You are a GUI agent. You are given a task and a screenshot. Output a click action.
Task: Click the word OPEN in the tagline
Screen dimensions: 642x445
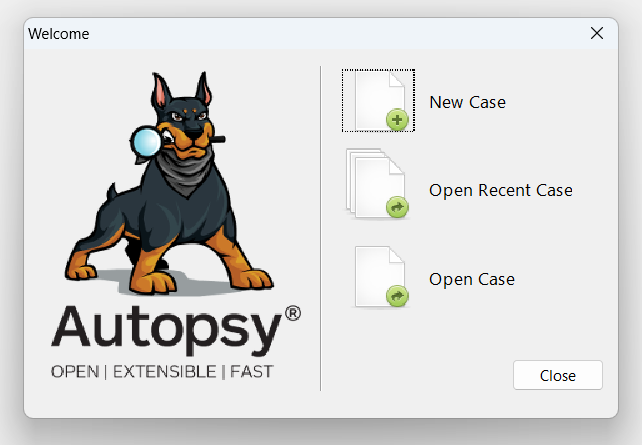[74, 372]
